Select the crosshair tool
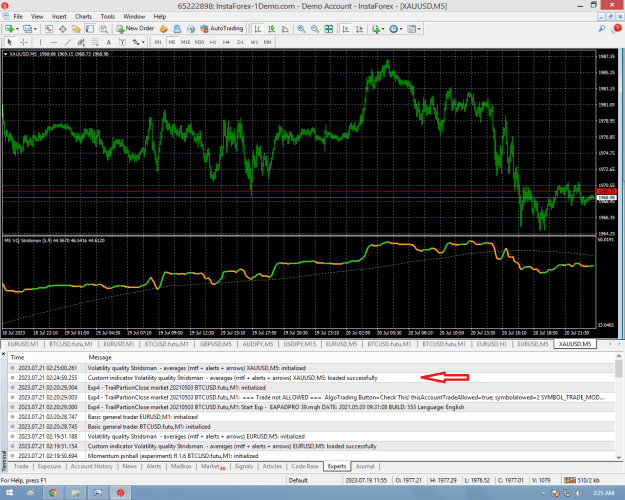The image size is (625, 500). point(24,42)
